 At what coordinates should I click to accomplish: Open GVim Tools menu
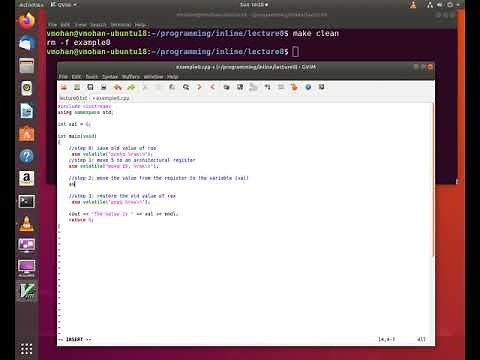pyautogui.click(x=92, y=77)
